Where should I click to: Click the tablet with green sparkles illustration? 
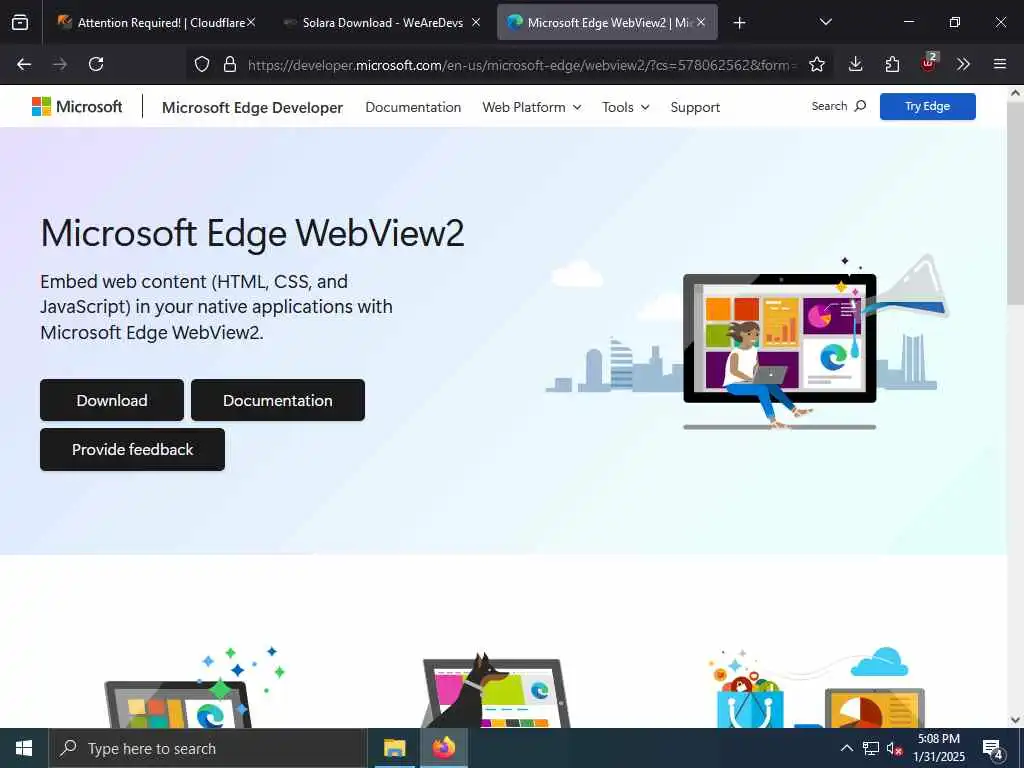[195, 688]
